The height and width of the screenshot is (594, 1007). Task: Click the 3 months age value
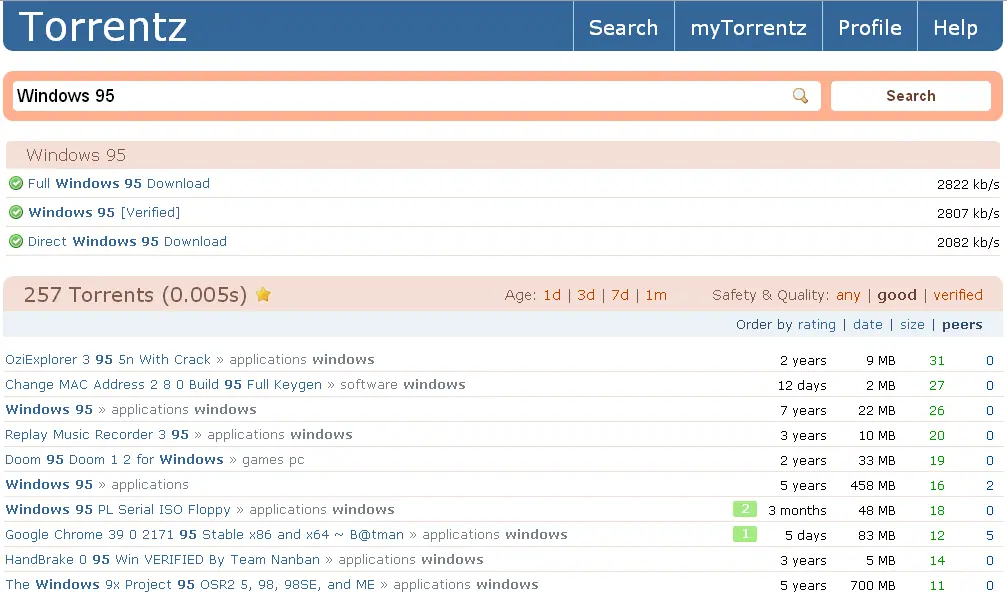pyautogui.click(x=797, y=511)
